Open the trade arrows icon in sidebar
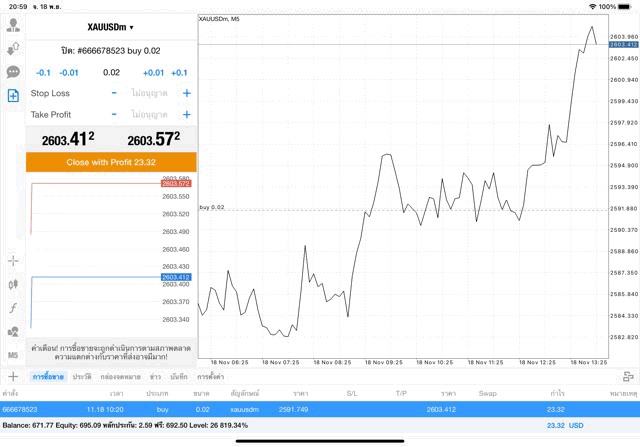Viewport: 640px width, 447px height. [x=13, y=49]
